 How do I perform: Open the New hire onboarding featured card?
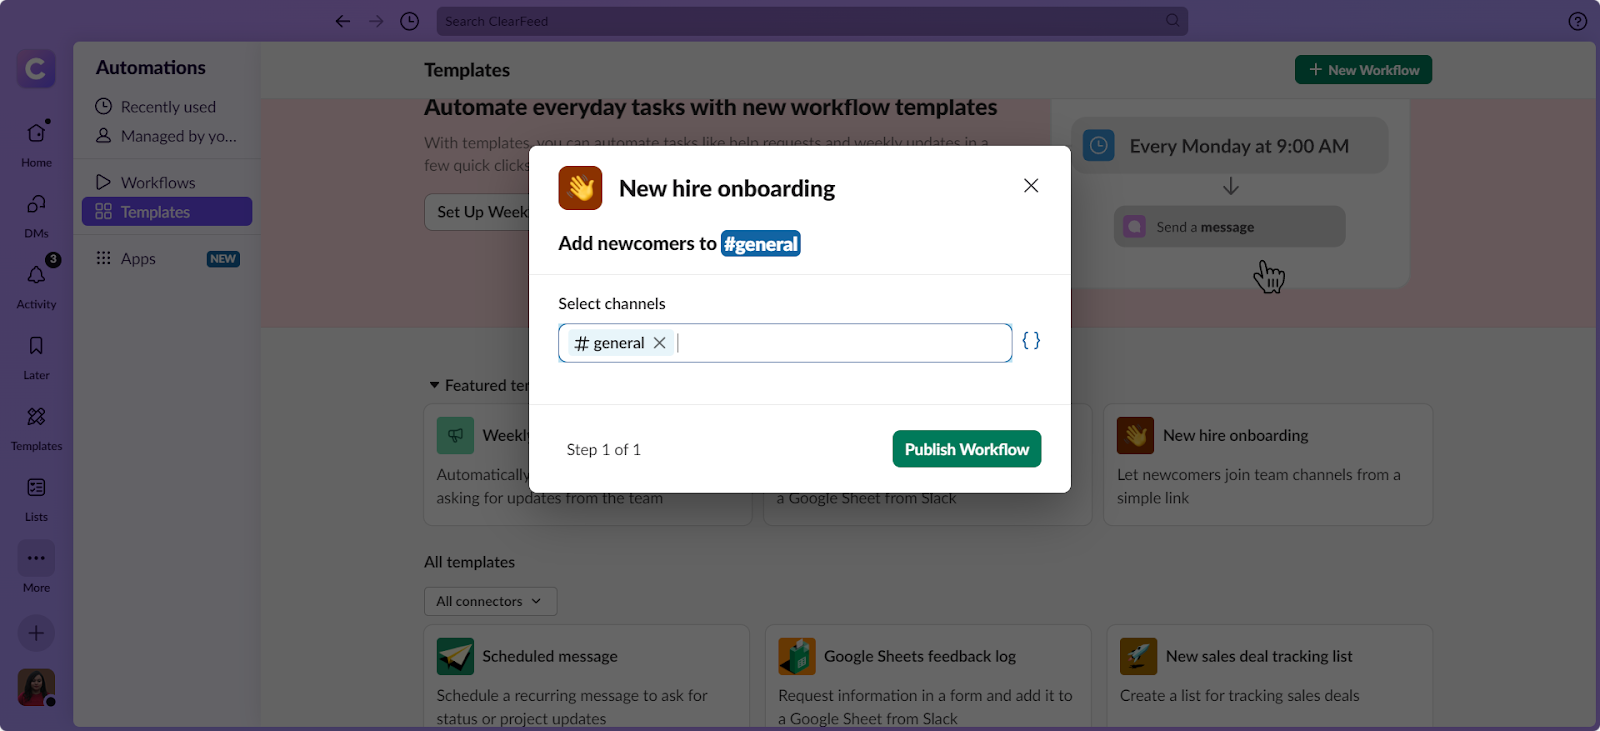(x=1268, y=465)
